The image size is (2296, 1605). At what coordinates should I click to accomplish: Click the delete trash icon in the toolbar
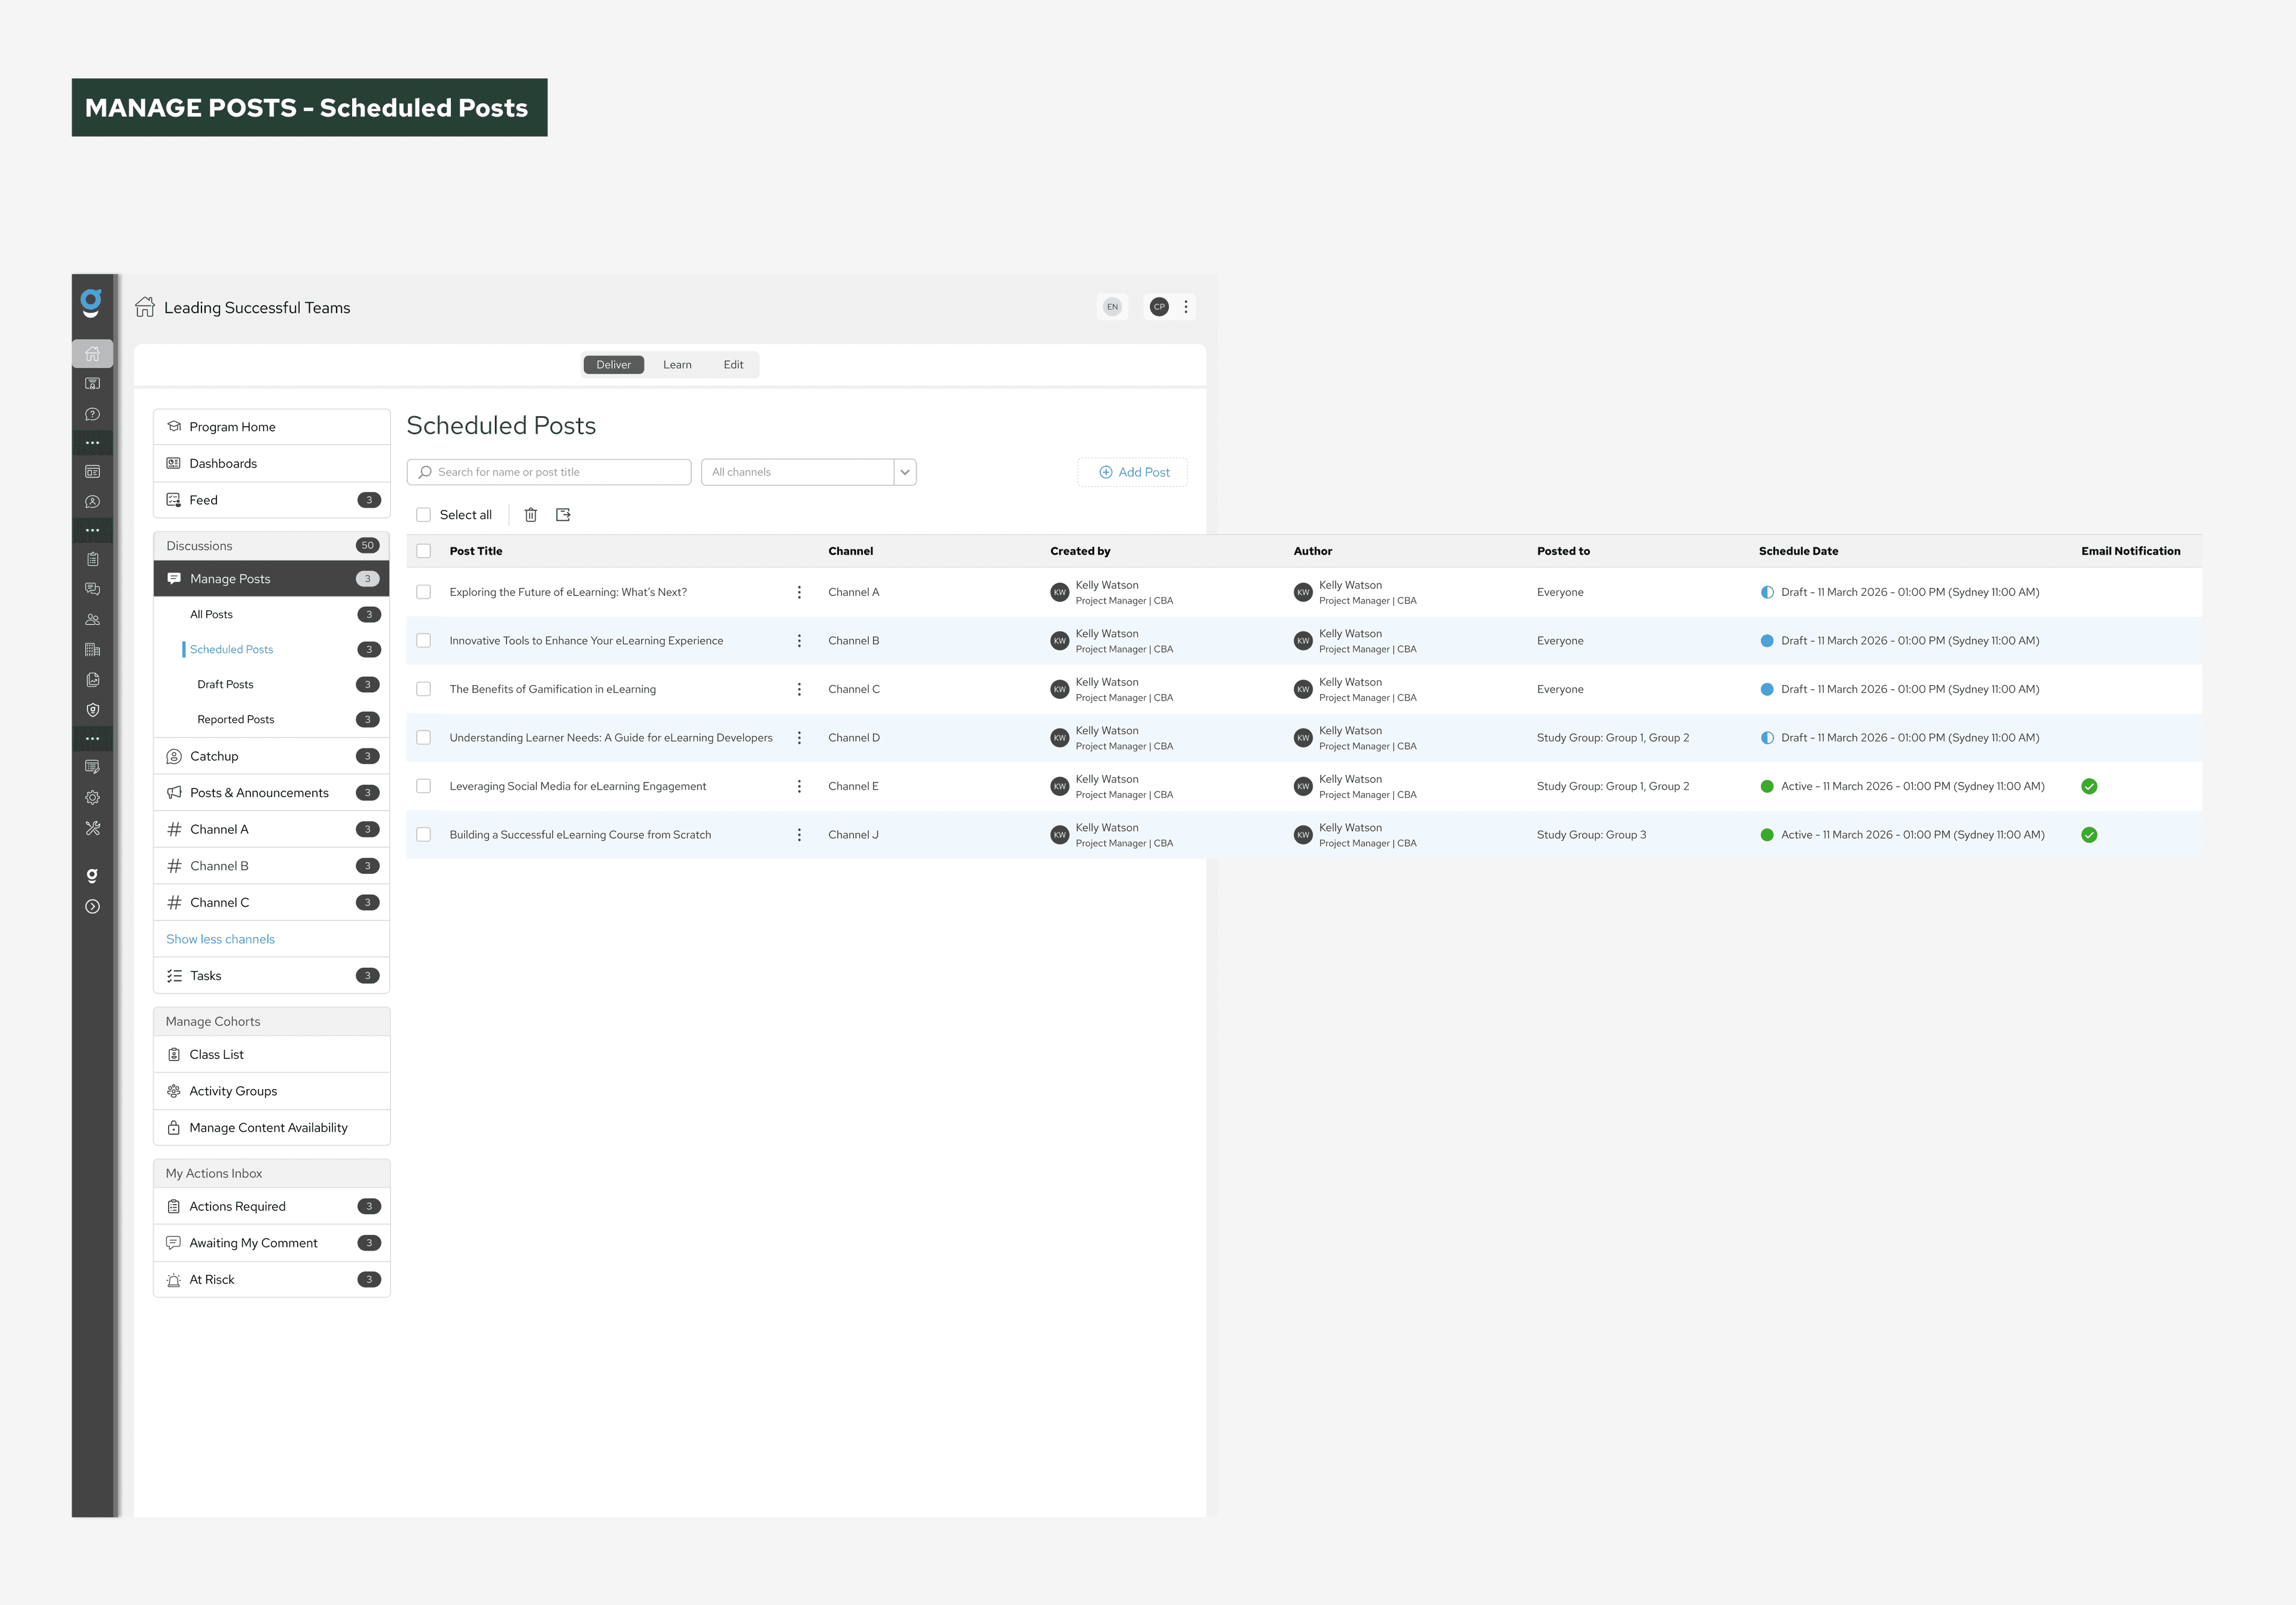click(531, 515)
